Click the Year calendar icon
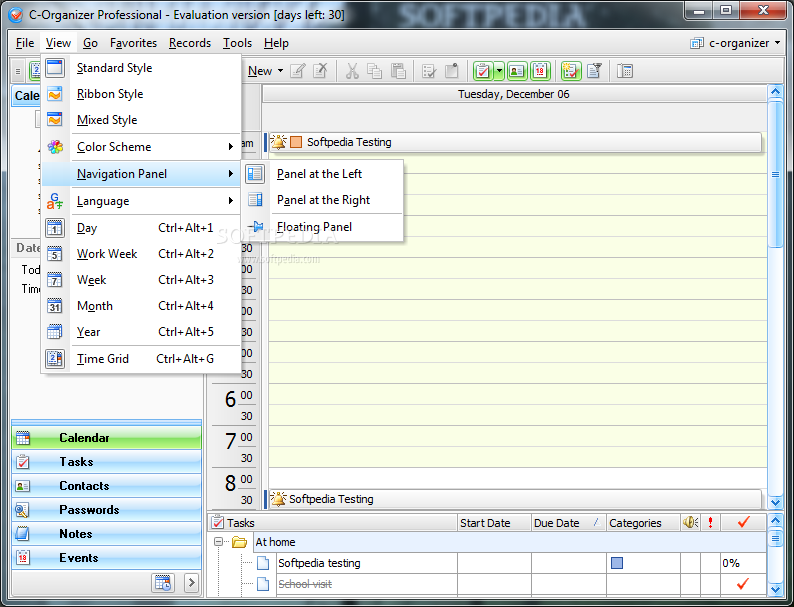Image resolution: width=794 pixels, height=607 pixels. (55, 332)
